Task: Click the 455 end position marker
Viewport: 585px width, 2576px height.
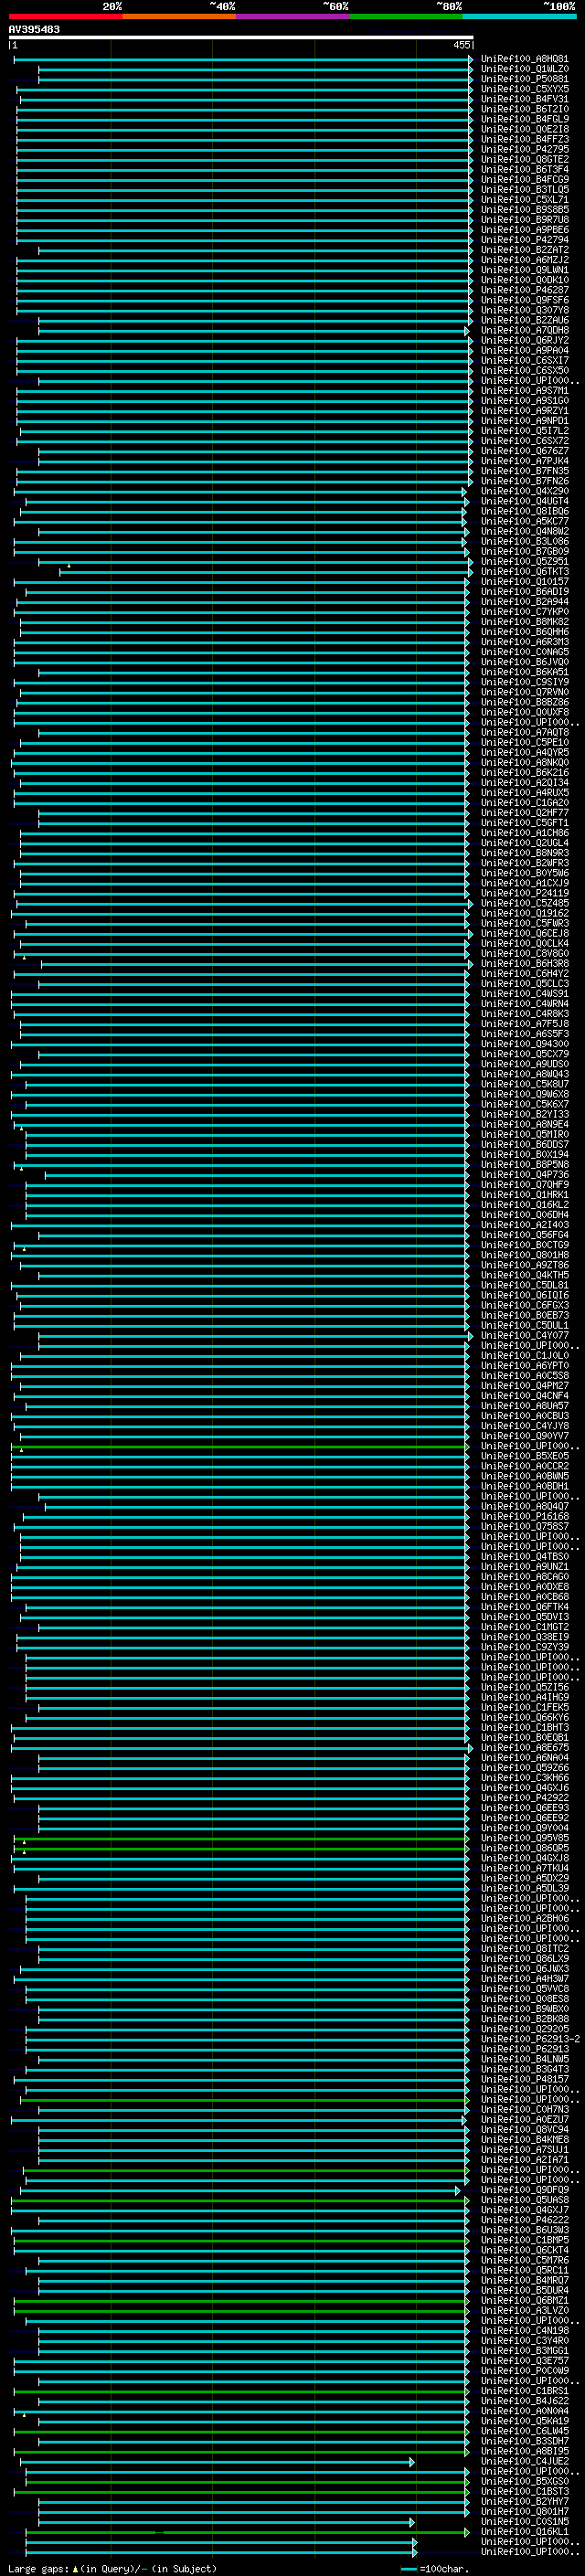Action: (x=461, y=45)
